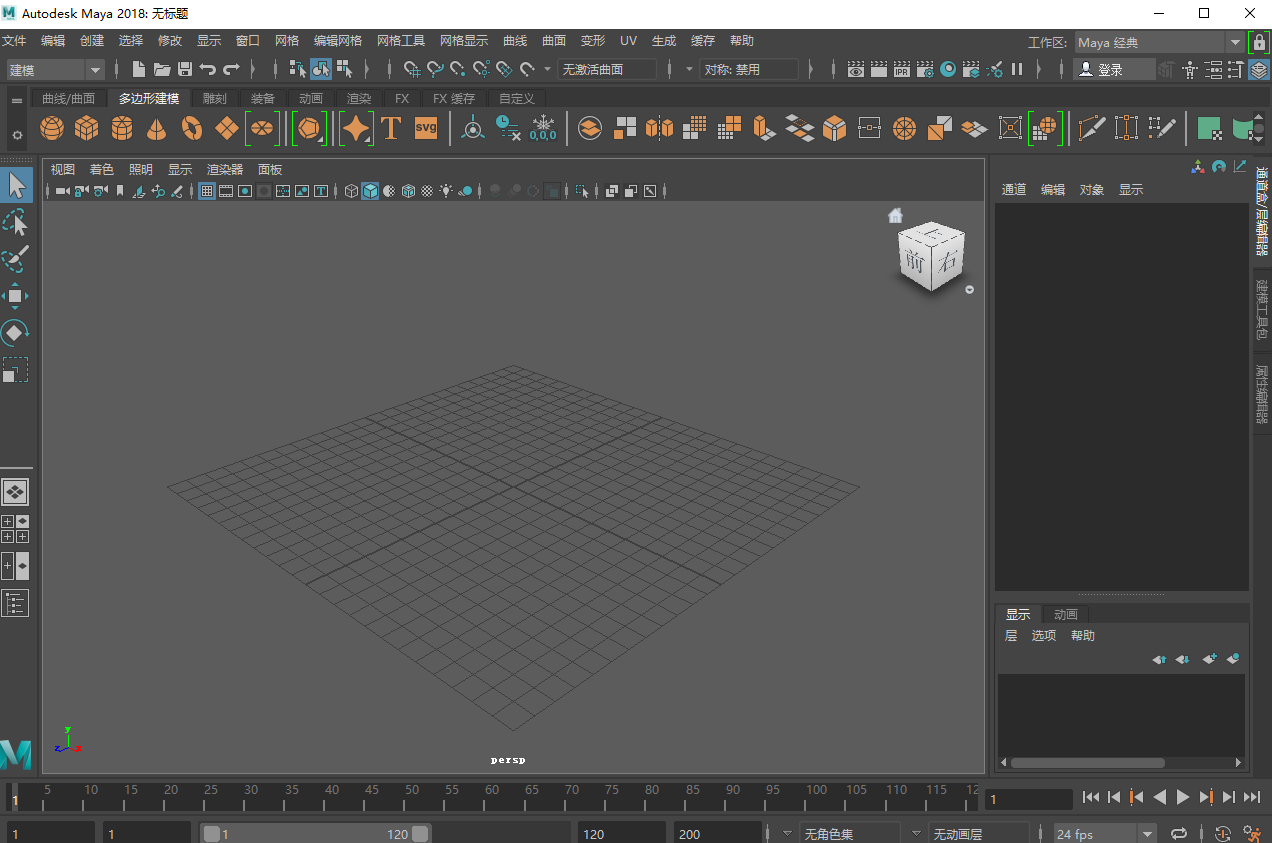1272x843 pixels.
Task: Open the 网格工具 menu
Action: tap(401, 41)
